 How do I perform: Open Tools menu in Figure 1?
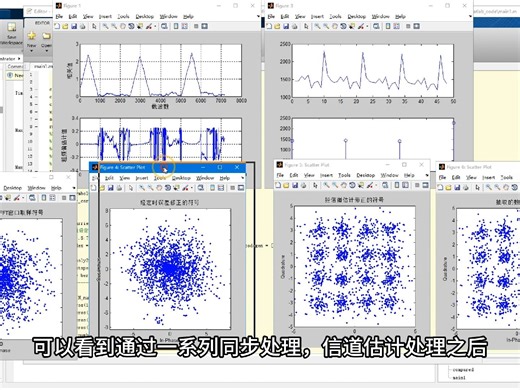pyautogui.click(x=123, y=16)
